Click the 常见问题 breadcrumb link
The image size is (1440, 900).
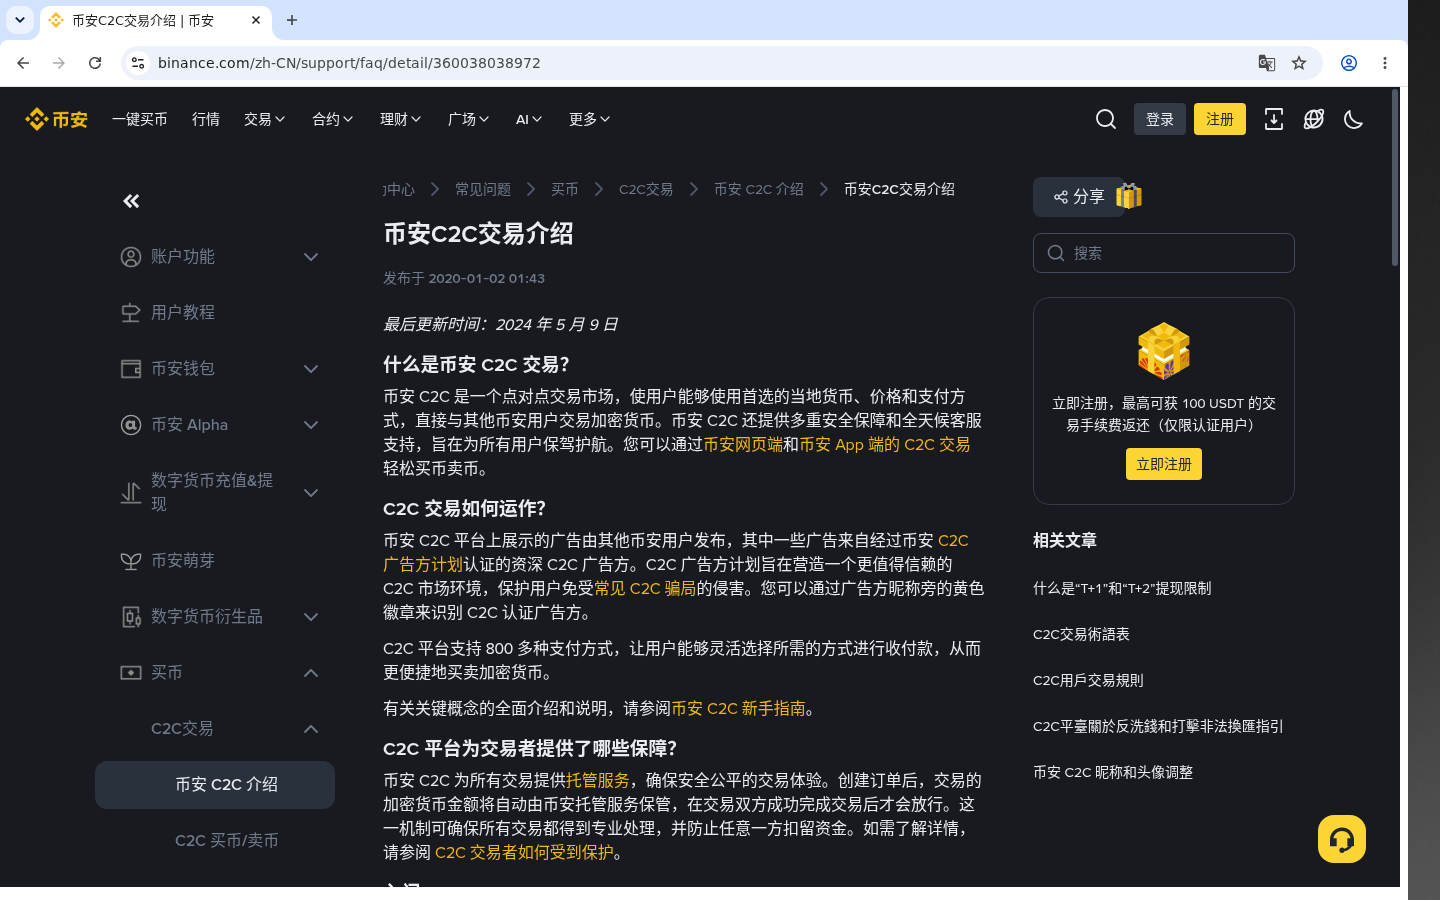click(483, 189)
